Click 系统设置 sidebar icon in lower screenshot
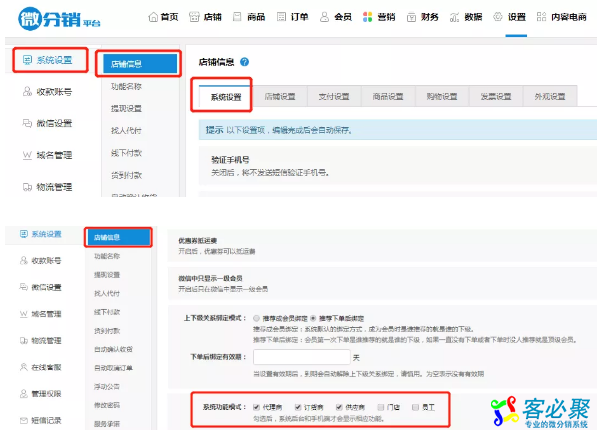This screenshot has height=433, width=603. 24,234
